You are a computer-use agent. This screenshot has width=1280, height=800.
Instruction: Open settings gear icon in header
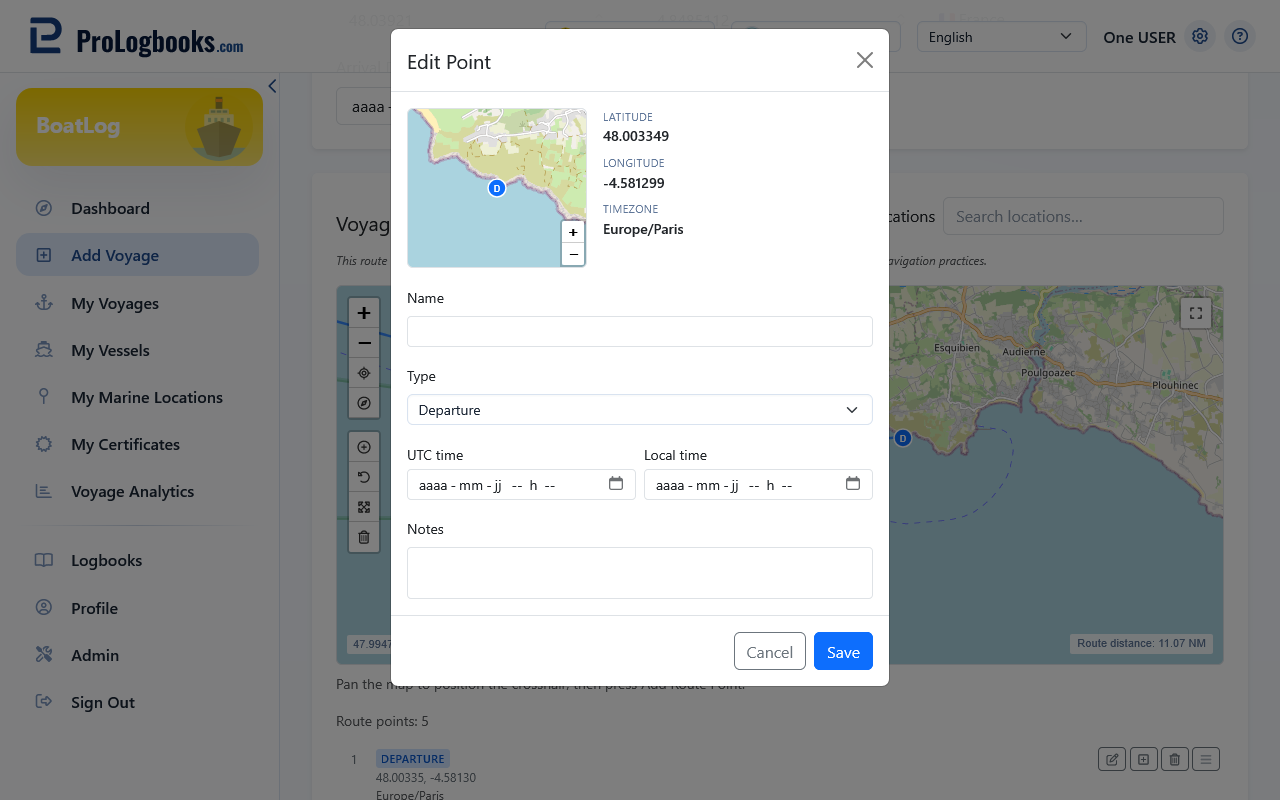coord(1200,37)
